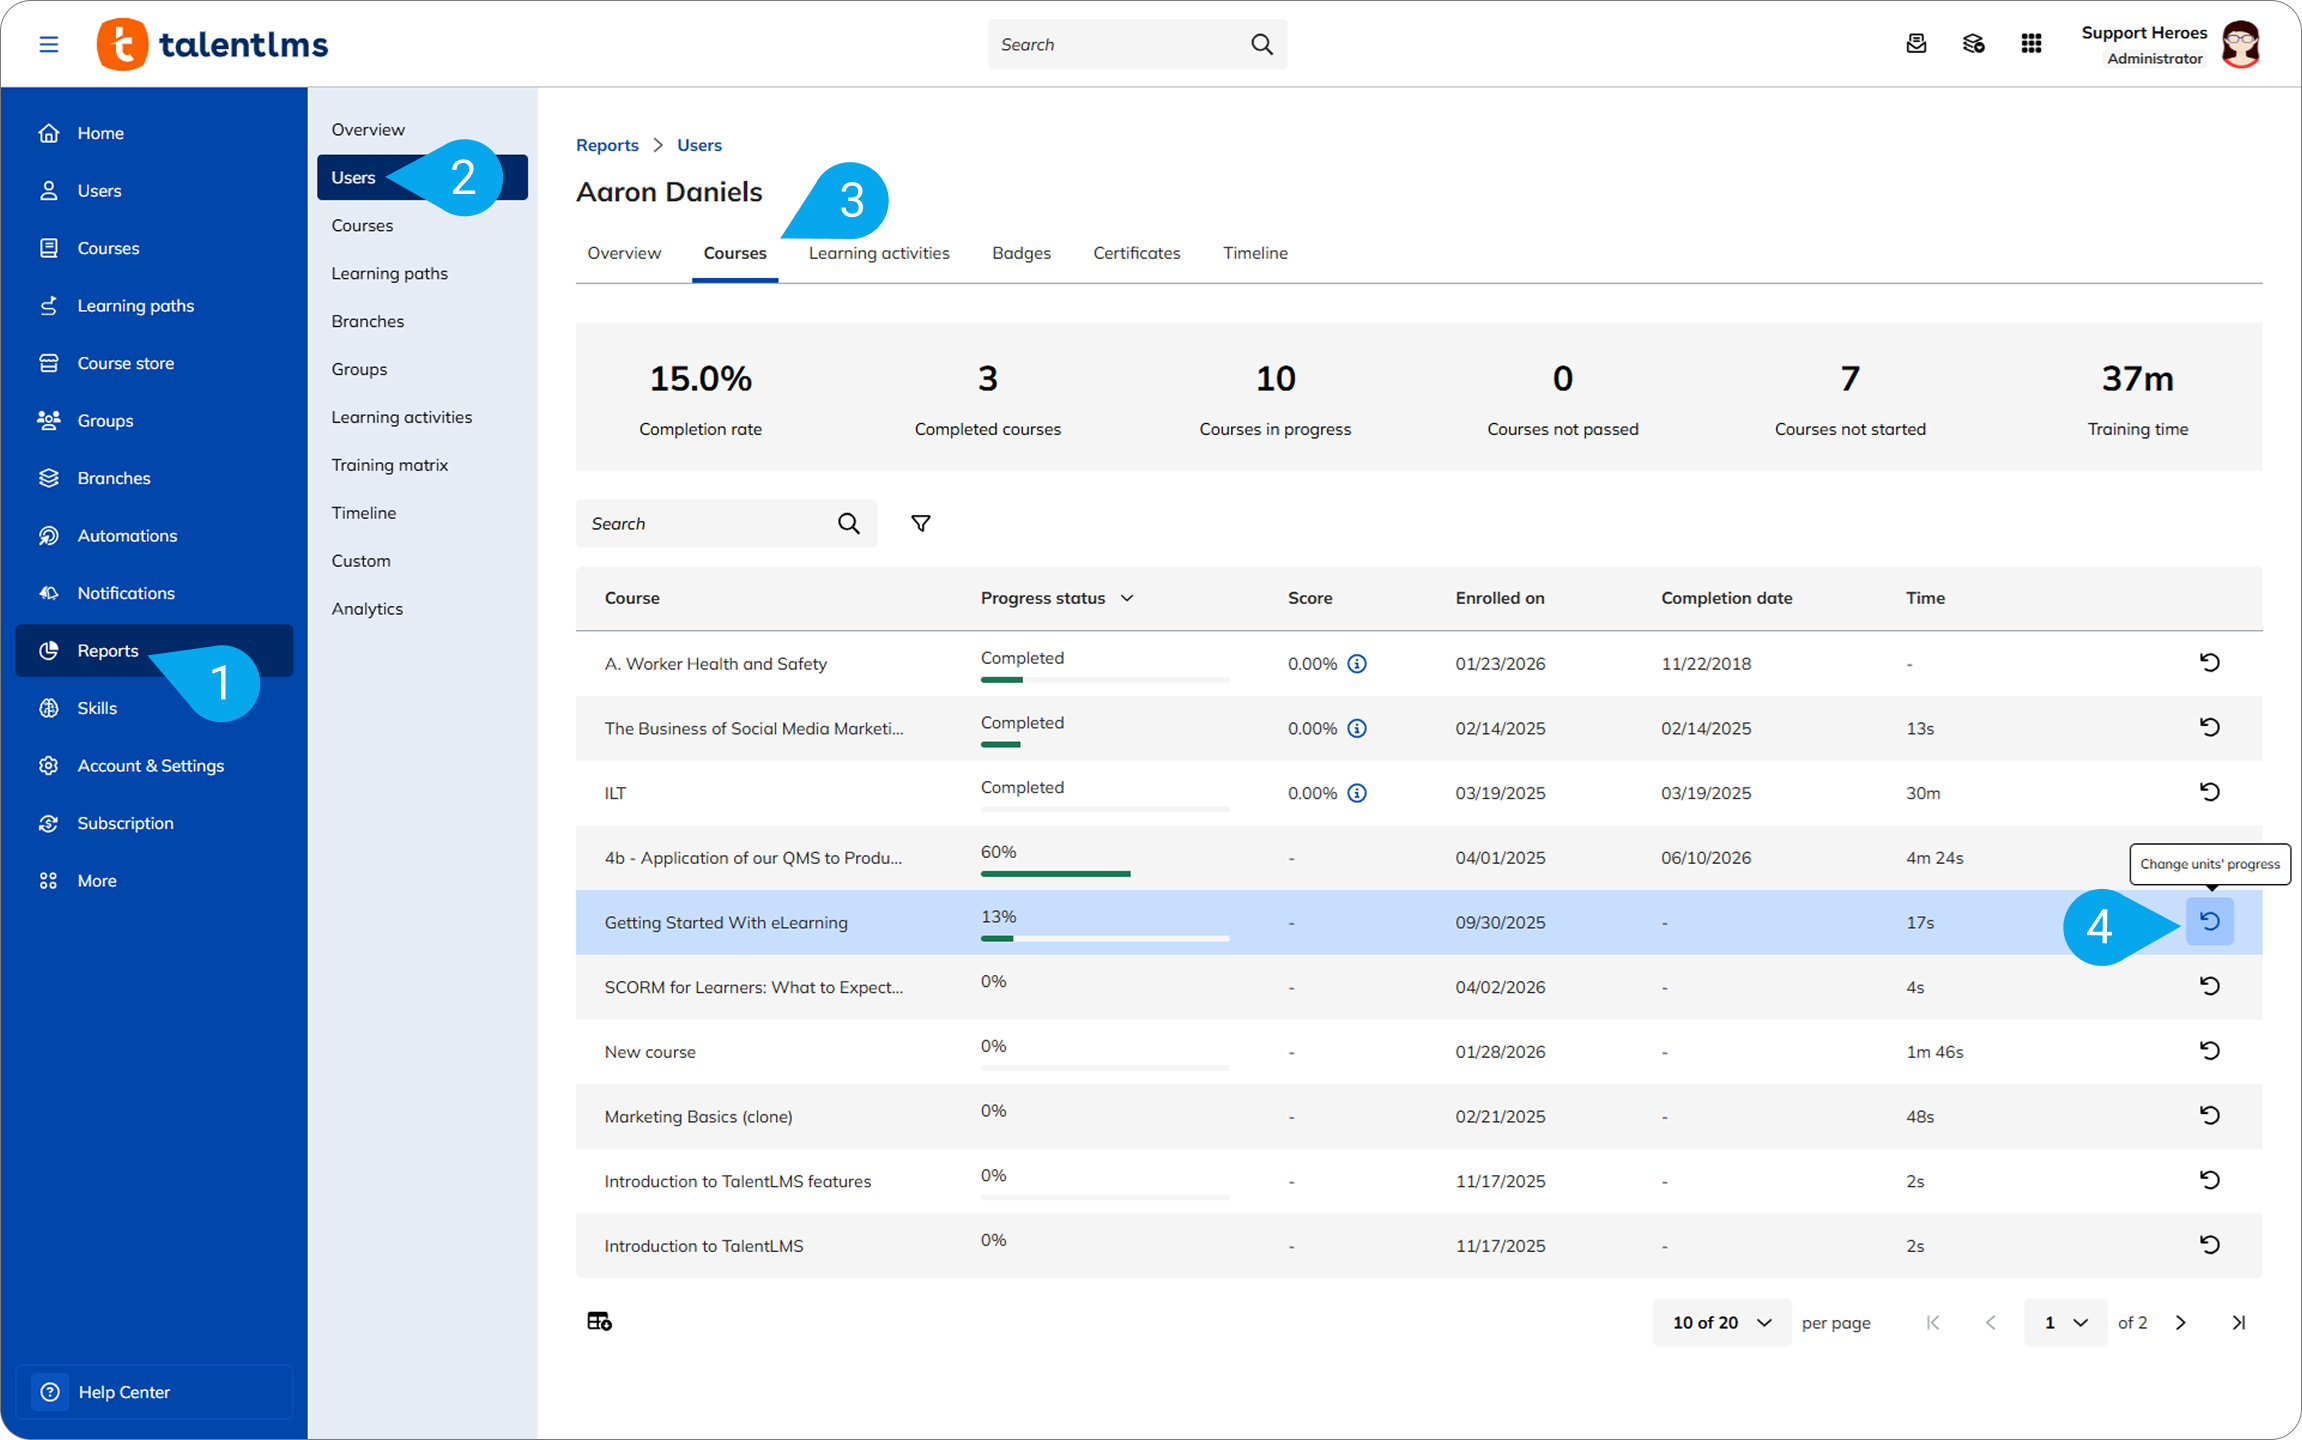
Task: Change units' progress for New course
Action: point(2210,1051)
